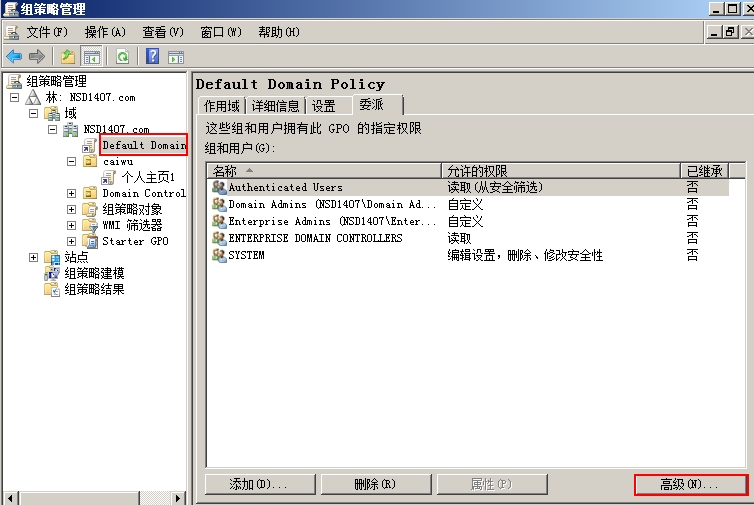Click the 删除(R) button

[x=376, y=484]
